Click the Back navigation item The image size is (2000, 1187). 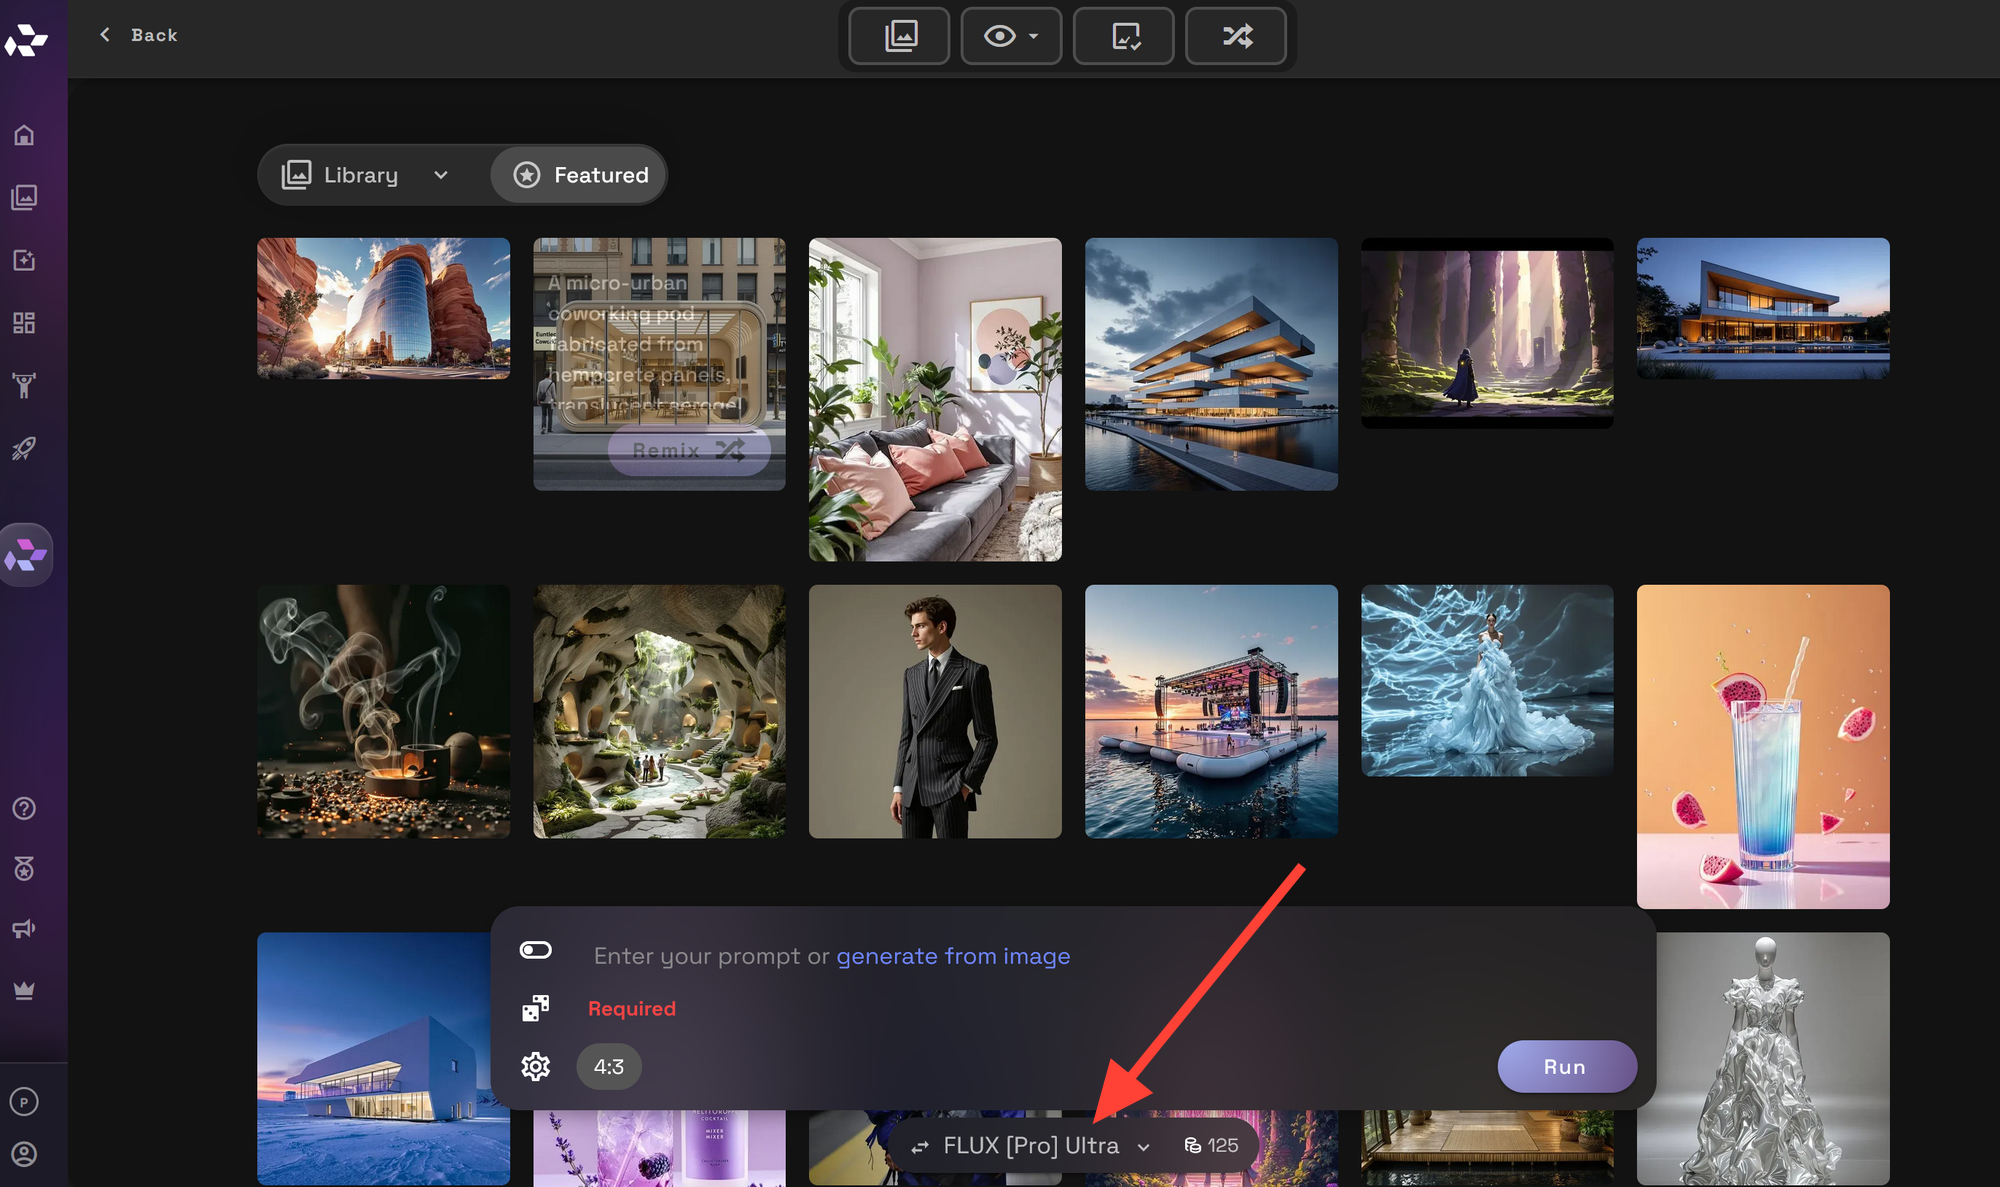pyautogui.click(x=139, y=35)
